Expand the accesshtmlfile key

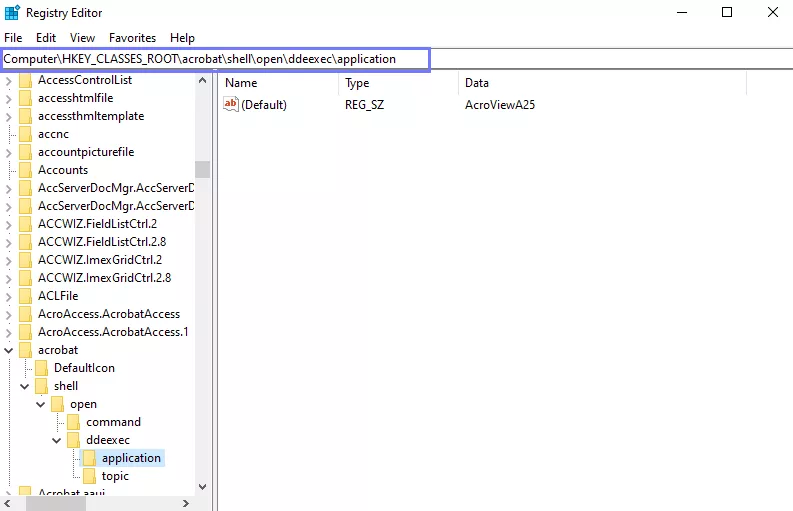point(9,99)
